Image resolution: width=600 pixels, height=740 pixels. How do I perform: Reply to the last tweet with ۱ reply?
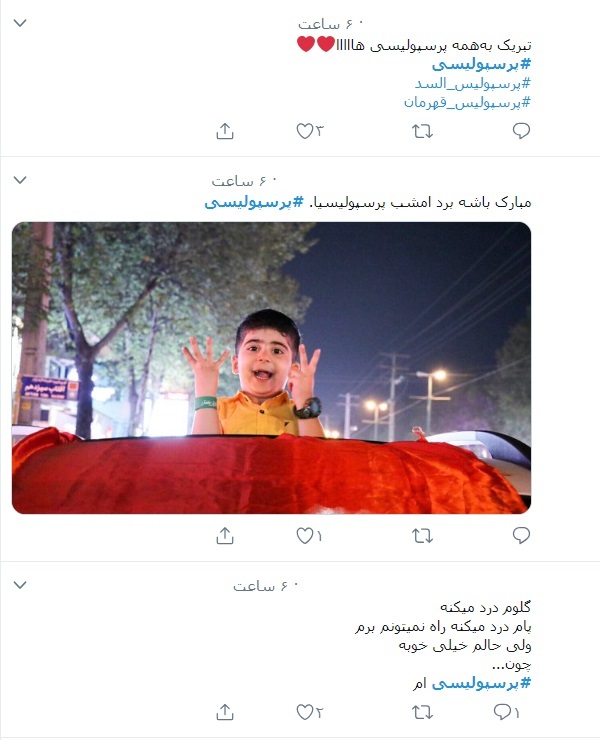coord(506,712)
